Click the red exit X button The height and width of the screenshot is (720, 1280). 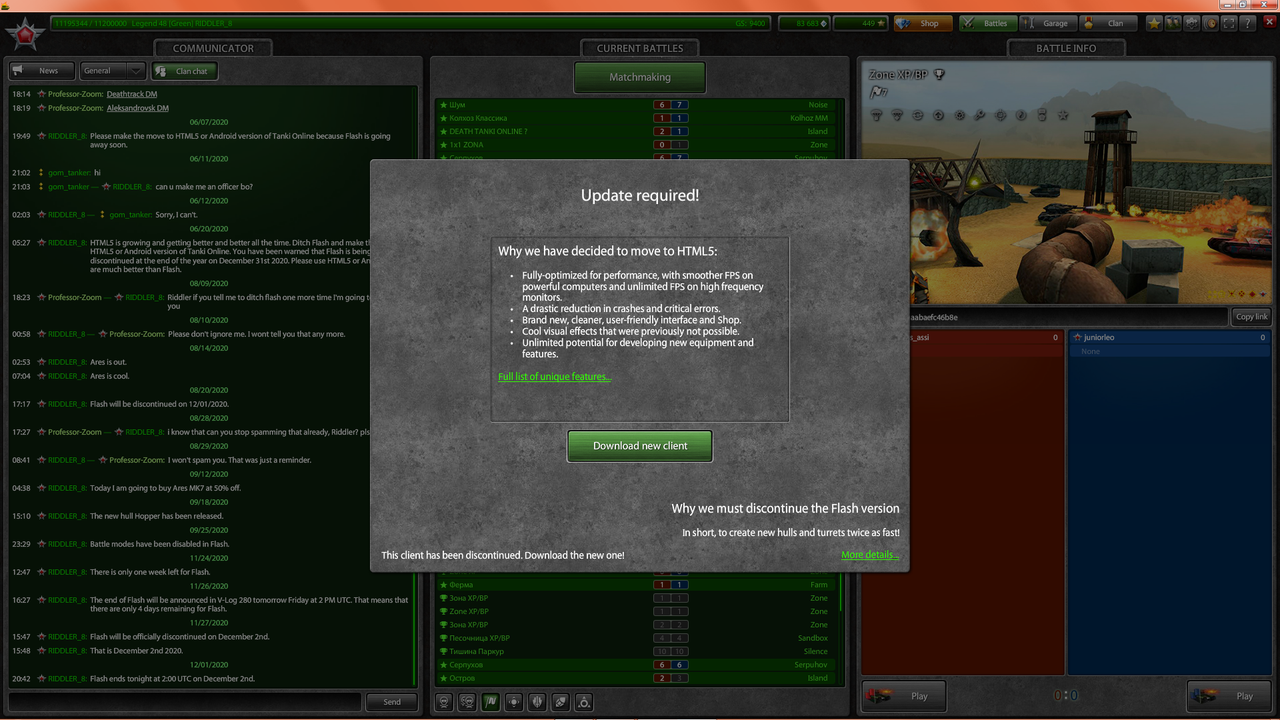1270,22
